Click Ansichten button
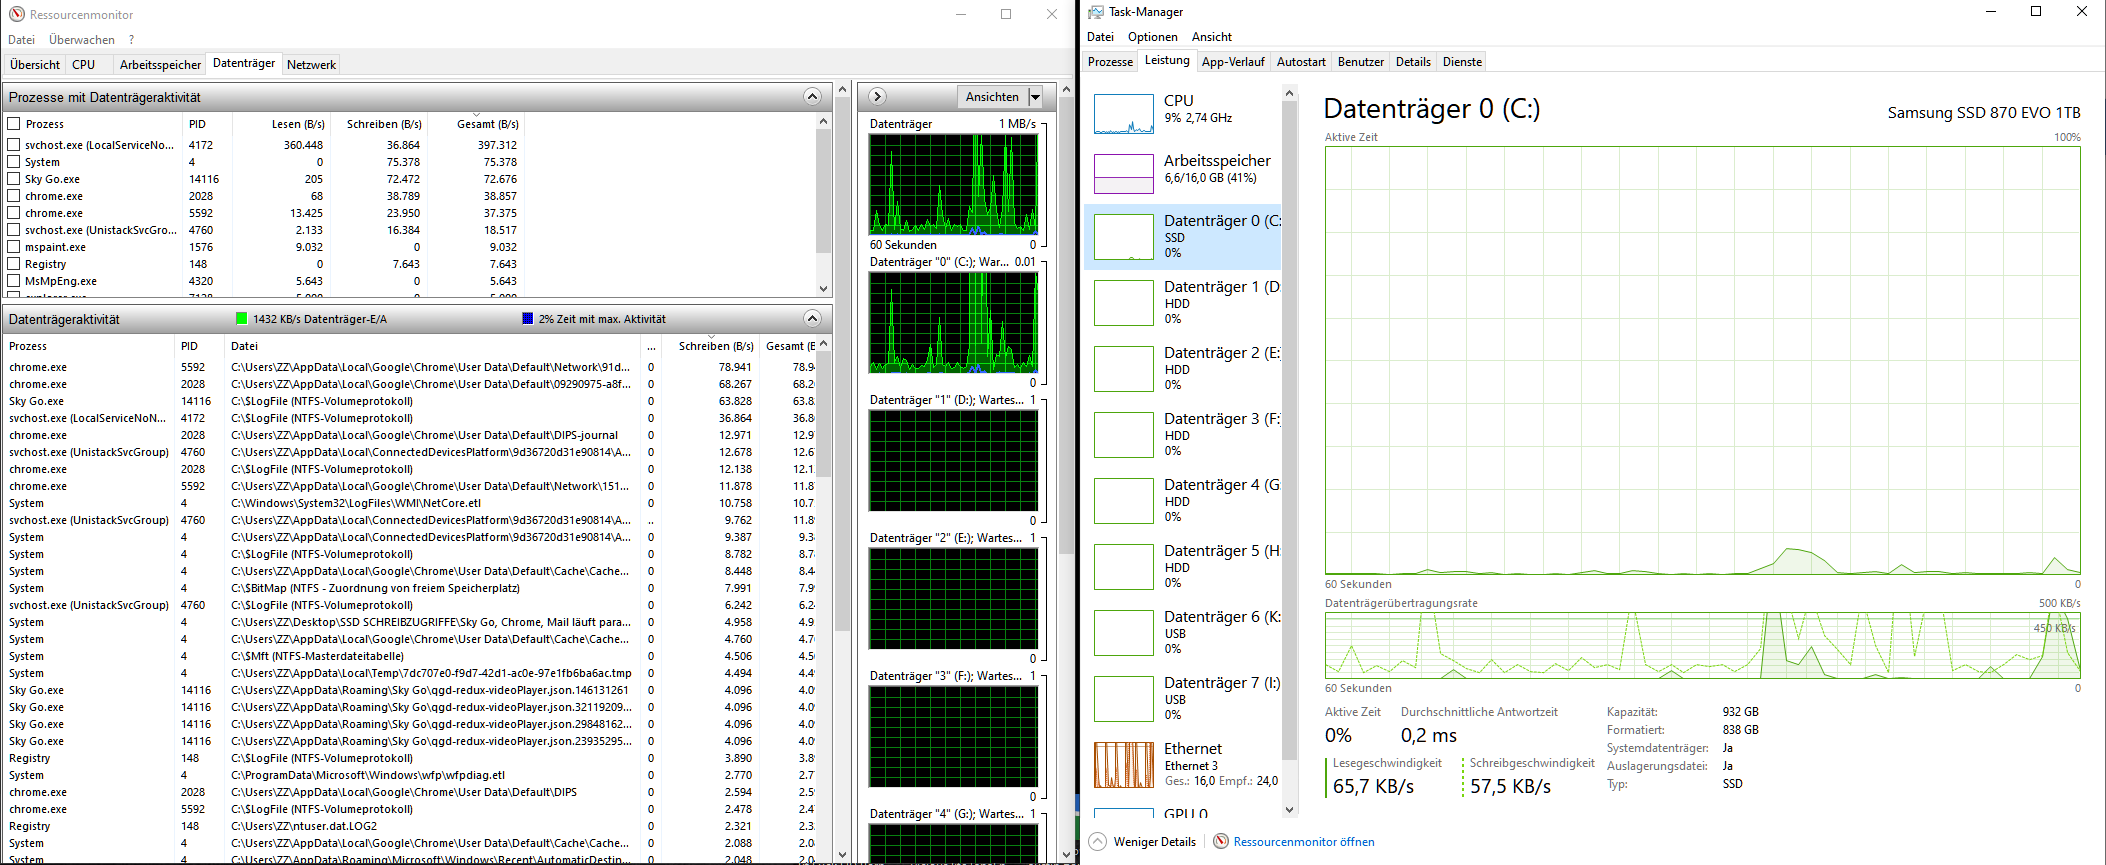The height and width of the screenshot is (865, 2106). [x=992, y=97]
